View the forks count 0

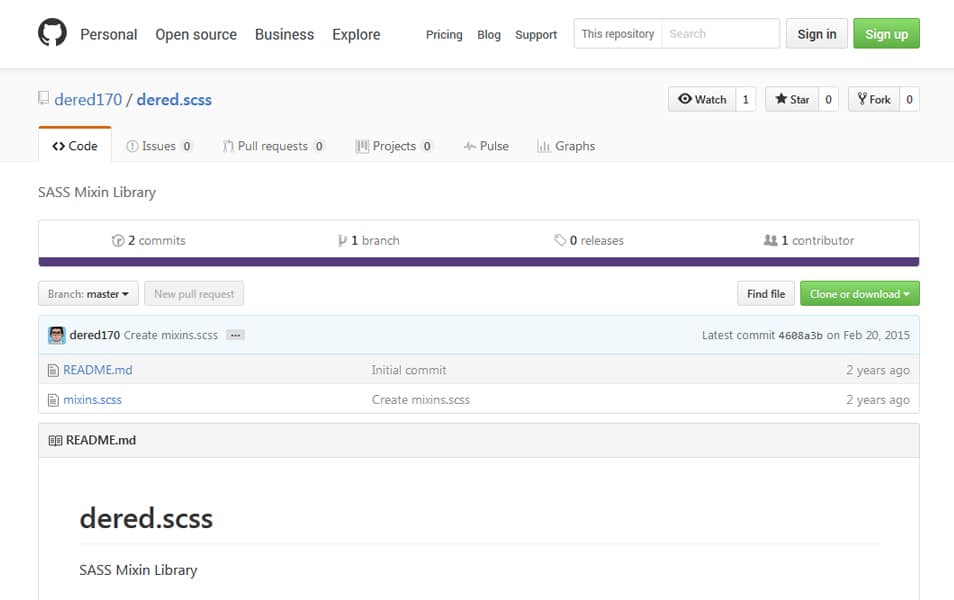coord(910,99)
